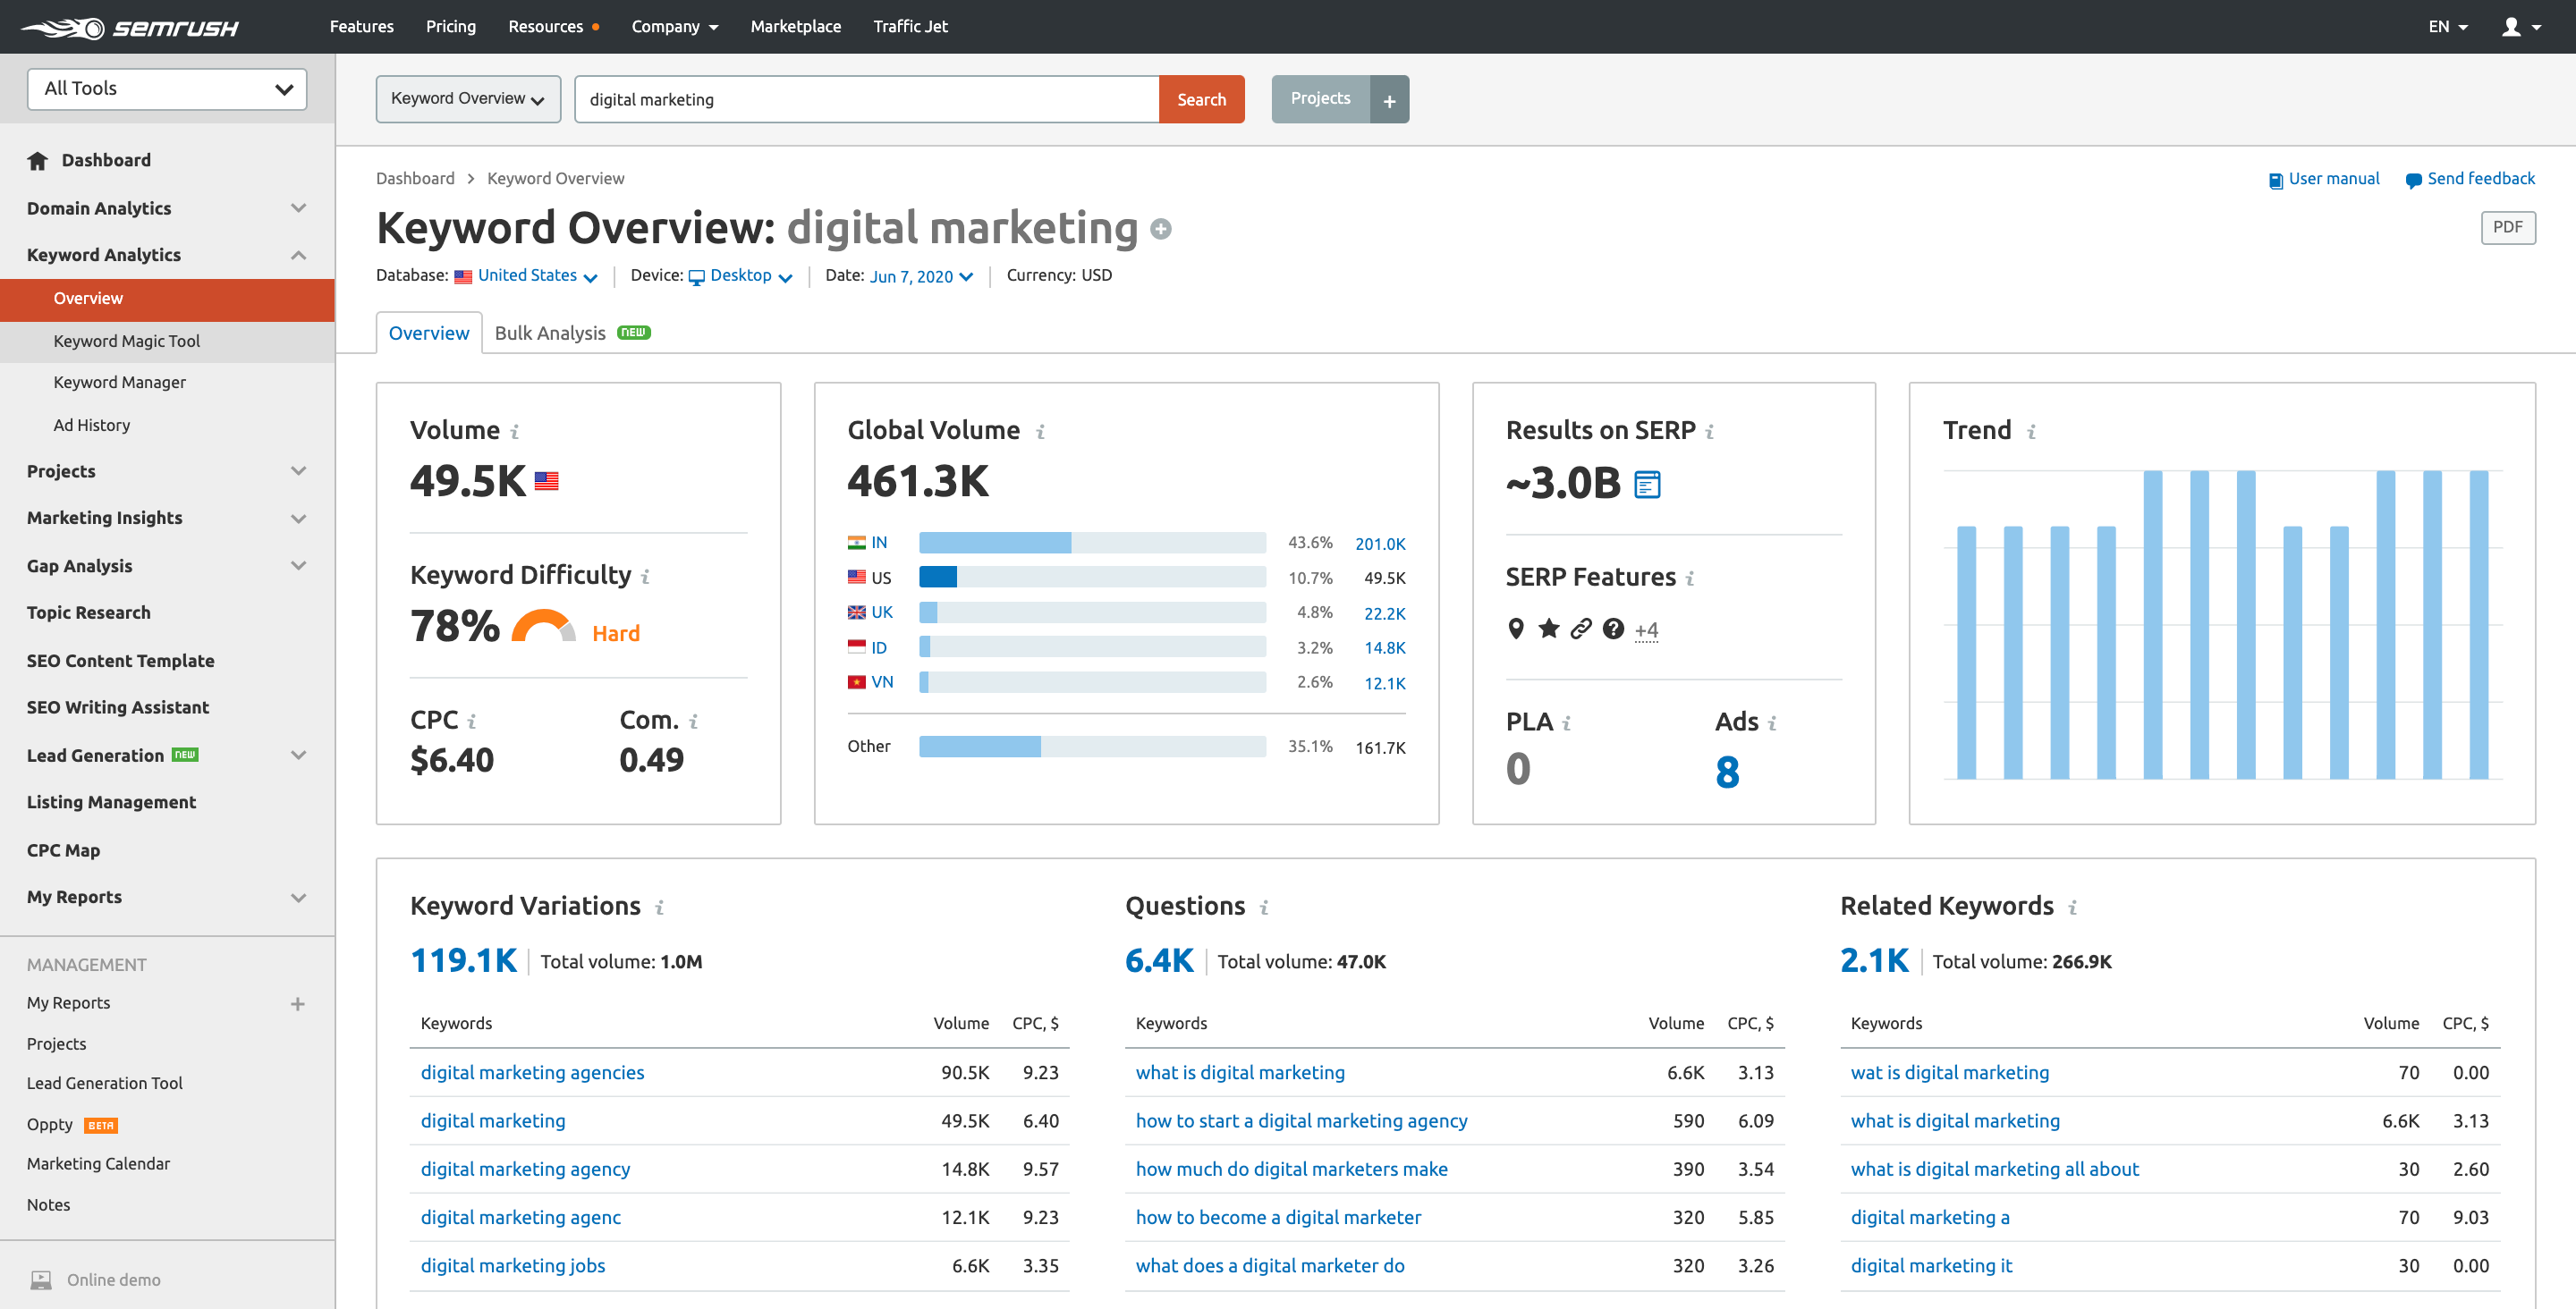Image resolution: width=2576 pixels, height=1309 pixels.
Task: Click the Keyword Variations info icon
Action: 659,907
